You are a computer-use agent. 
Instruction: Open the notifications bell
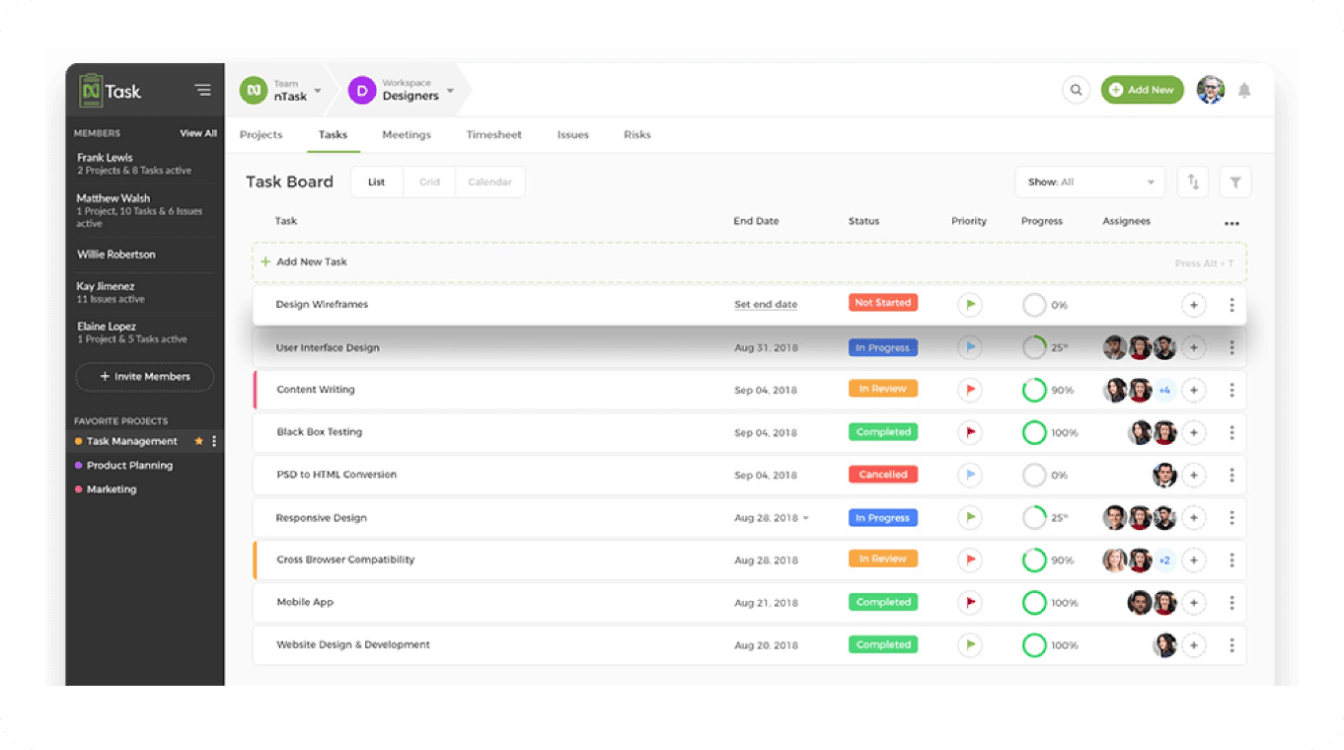[x=1244, y=91]
